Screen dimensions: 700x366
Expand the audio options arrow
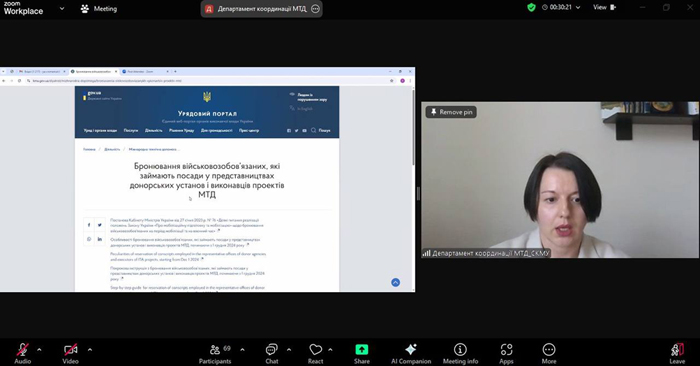point(39,349)
